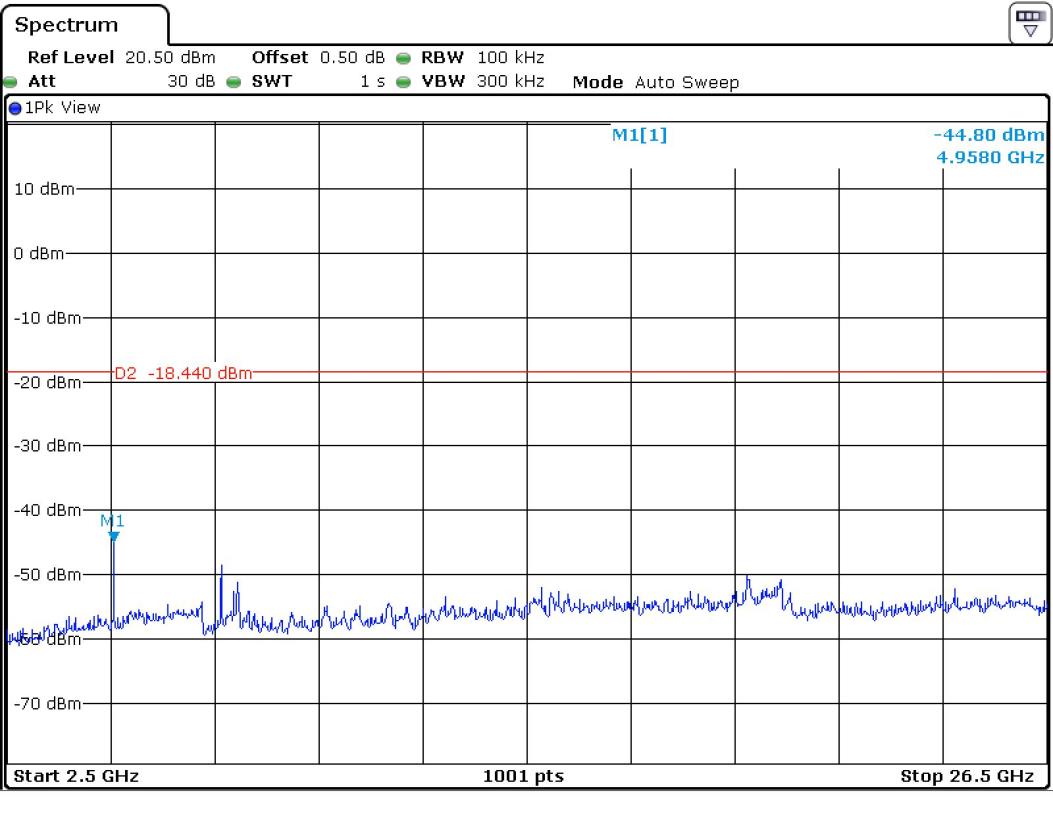Select the VBW 300 kHz value
Screen dimensions: 1053x820
click(511, 81)
